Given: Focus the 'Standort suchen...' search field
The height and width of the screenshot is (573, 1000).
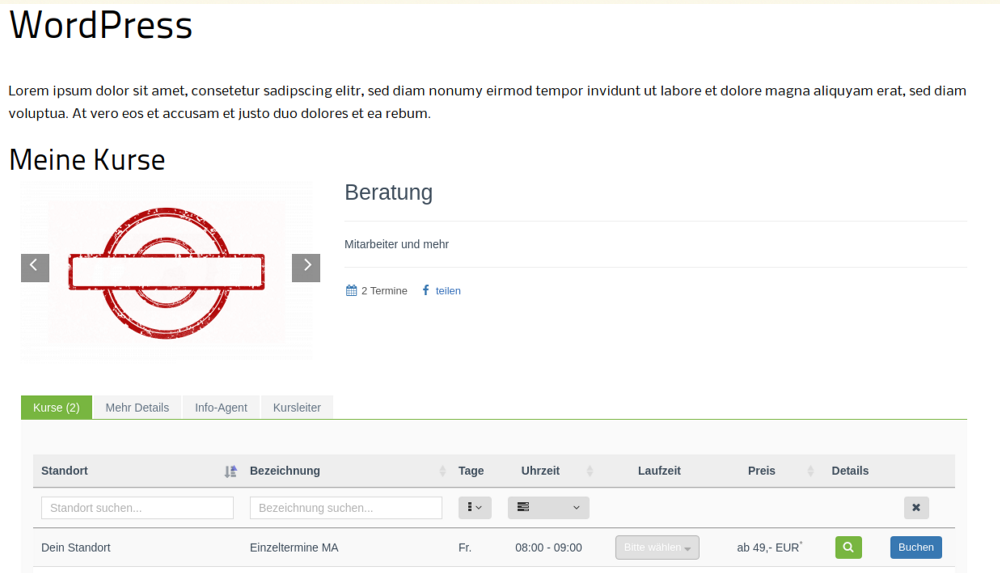Looking at the screenshot, I should point(137,508).
